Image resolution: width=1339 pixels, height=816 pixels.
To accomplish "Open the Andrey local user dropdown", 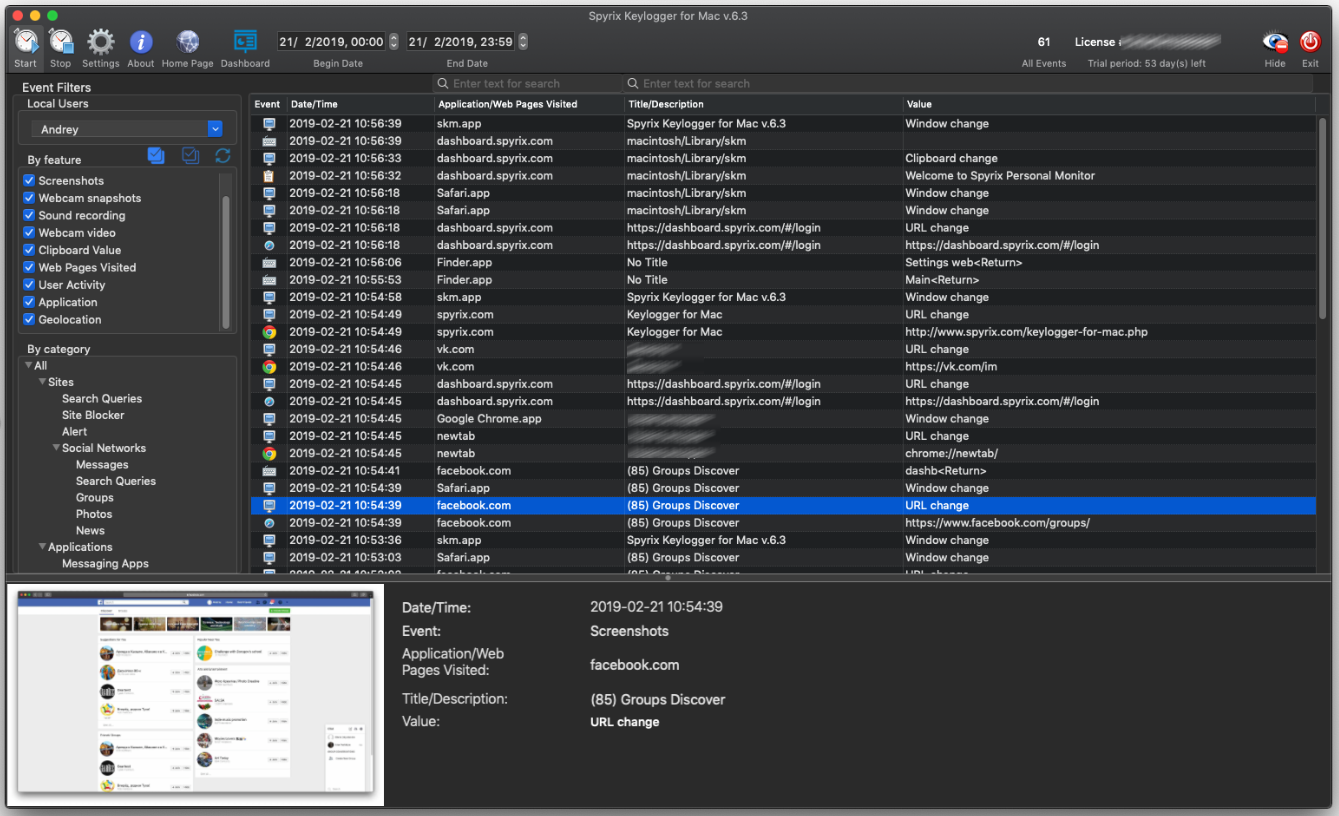I will 126,129.
